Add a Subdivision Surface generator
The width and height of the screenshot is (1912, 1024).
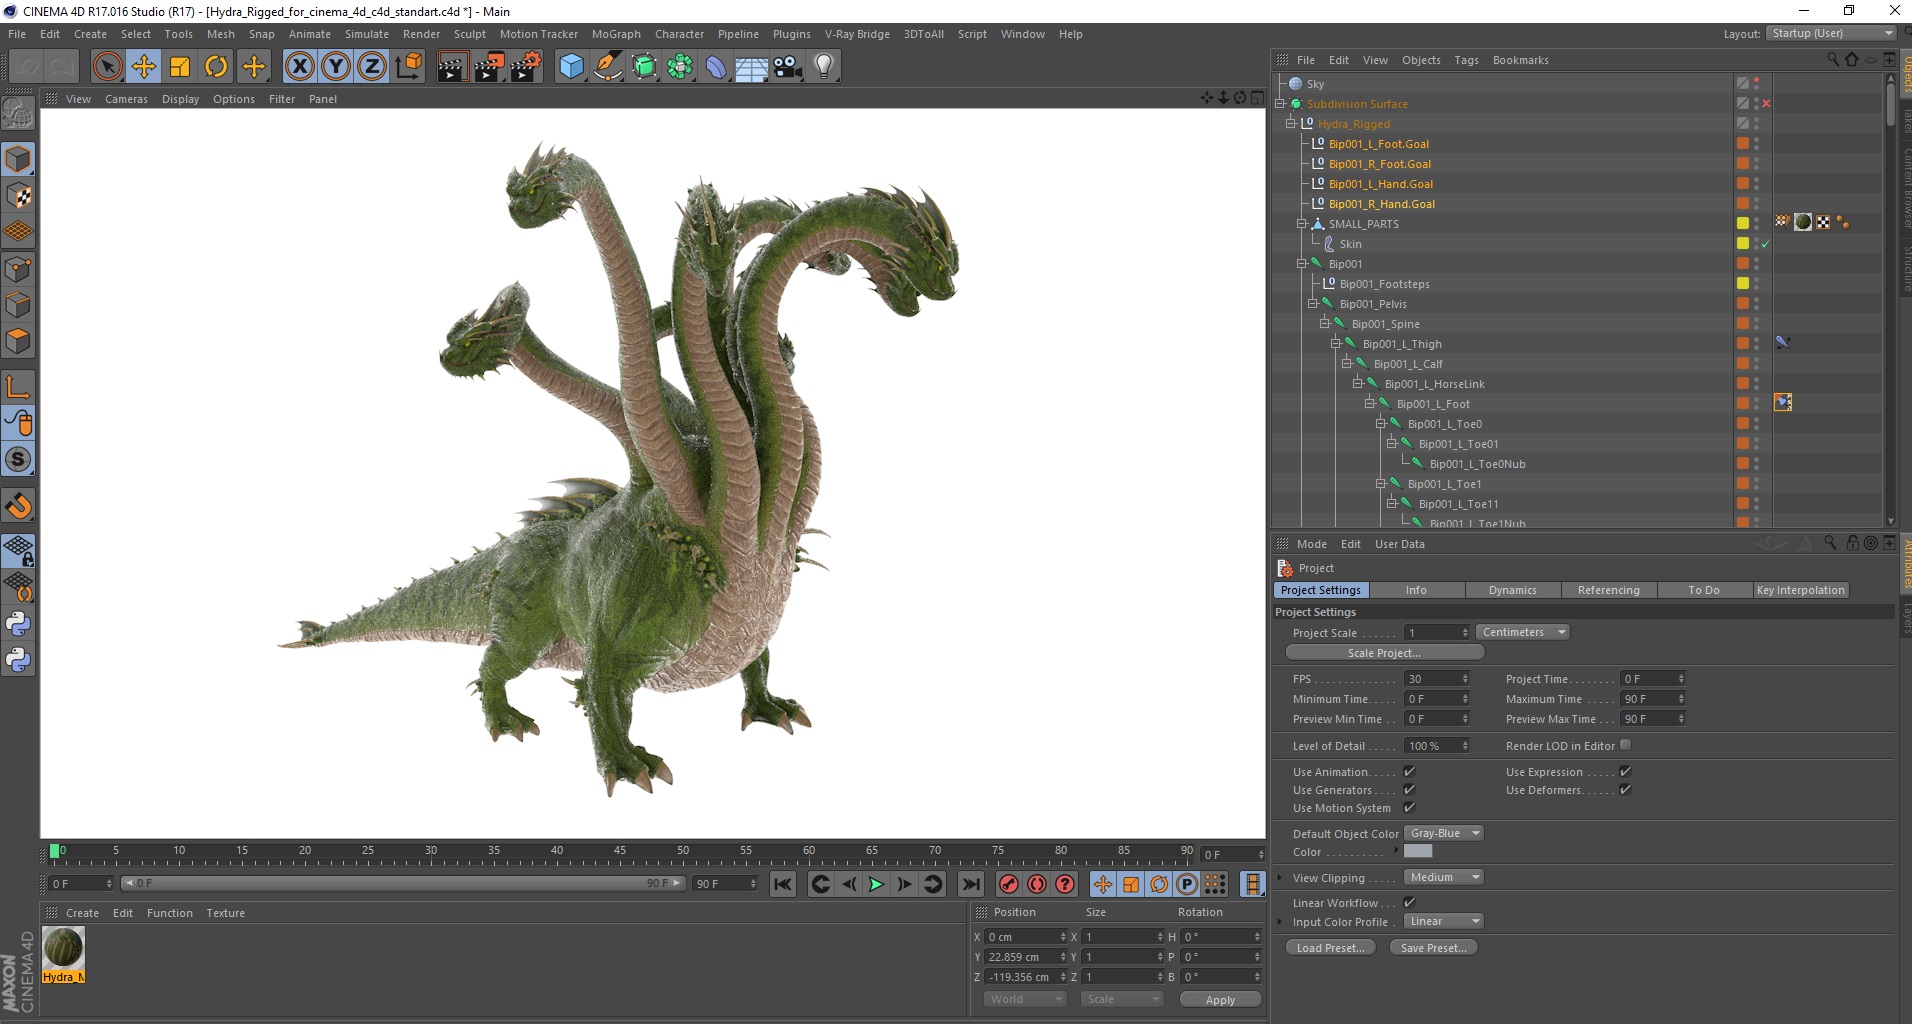644,67
